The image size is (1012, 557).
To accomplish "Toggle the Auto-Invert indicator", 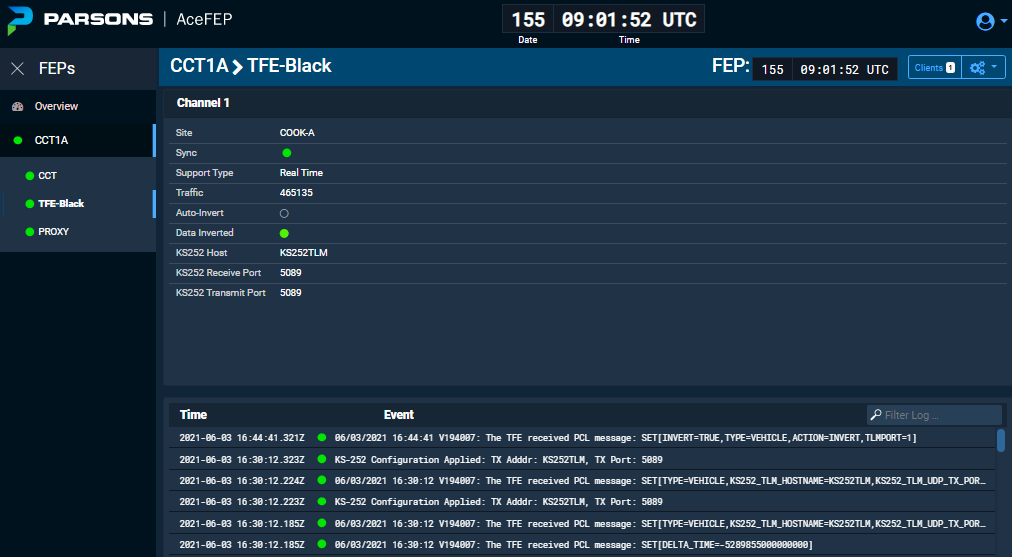I will (x=284, y=213).
